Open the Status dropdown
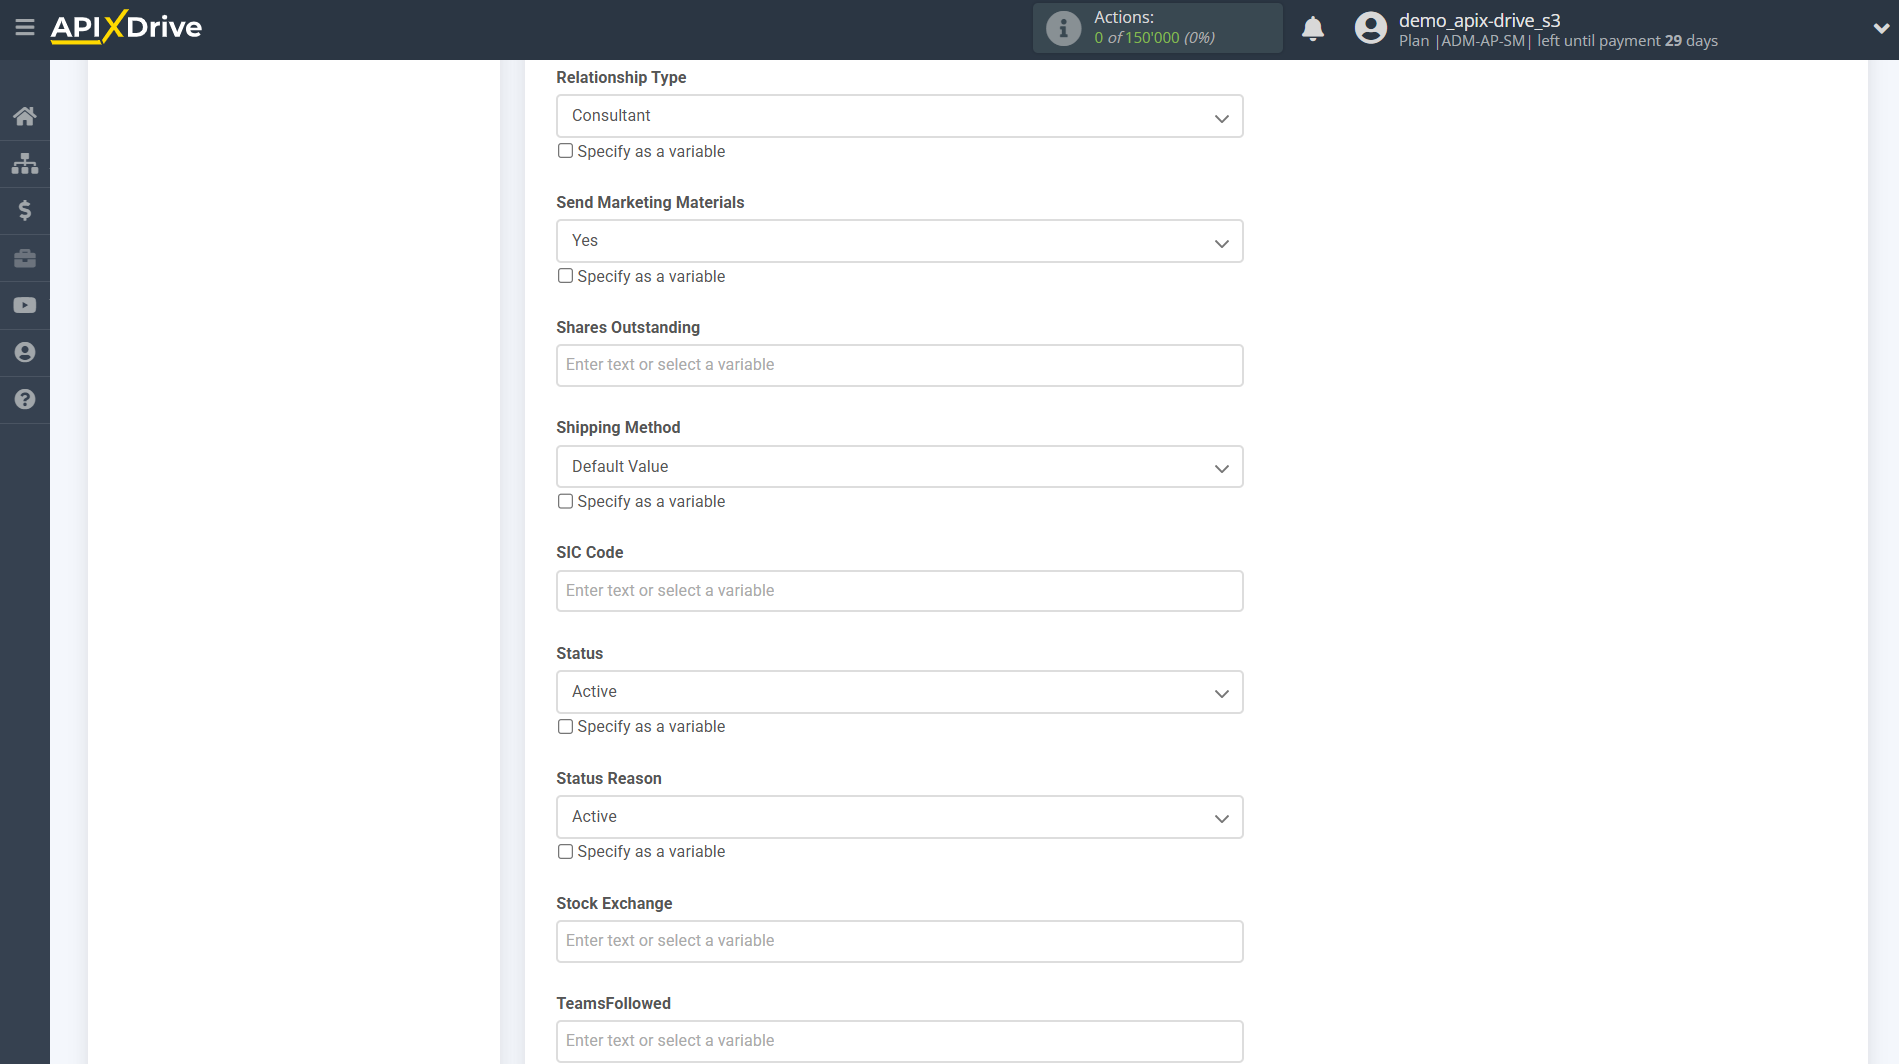 tap(899, 692)
